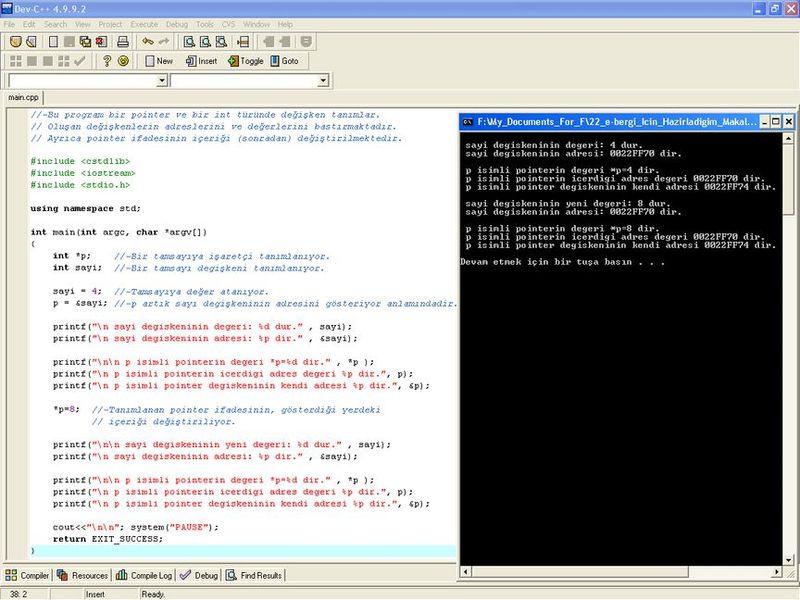The height and width of the screenshot is (600, 800).
Task: Click the Go to line icon
Action: point(243,42)
